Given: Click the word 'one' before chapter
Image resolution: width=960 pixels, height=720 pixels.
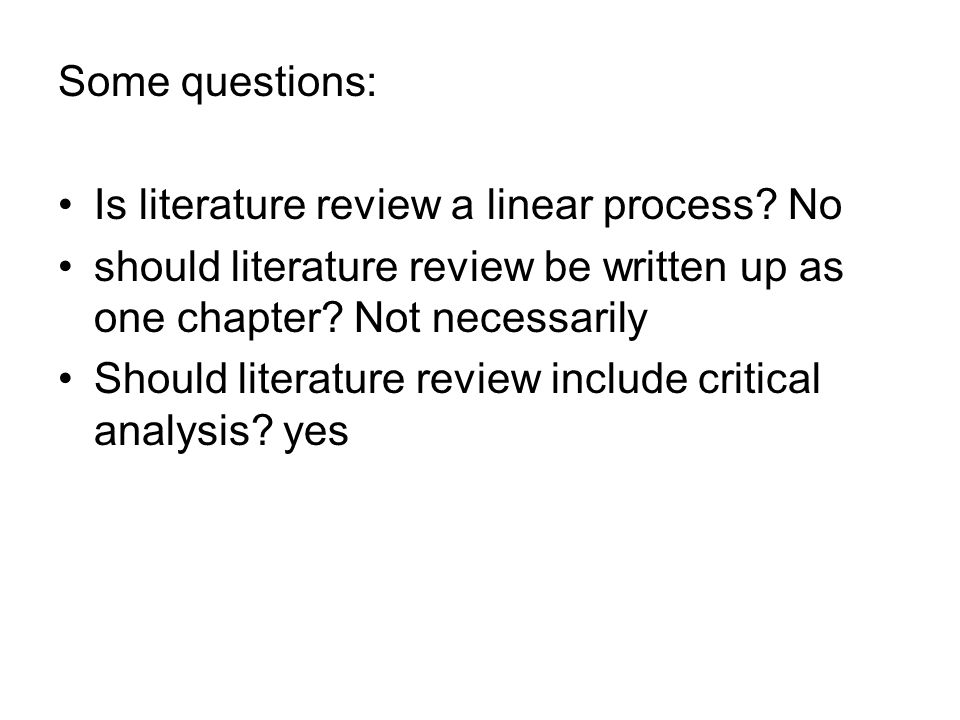Looking at the screenshot, I should (x=129, y=320).
